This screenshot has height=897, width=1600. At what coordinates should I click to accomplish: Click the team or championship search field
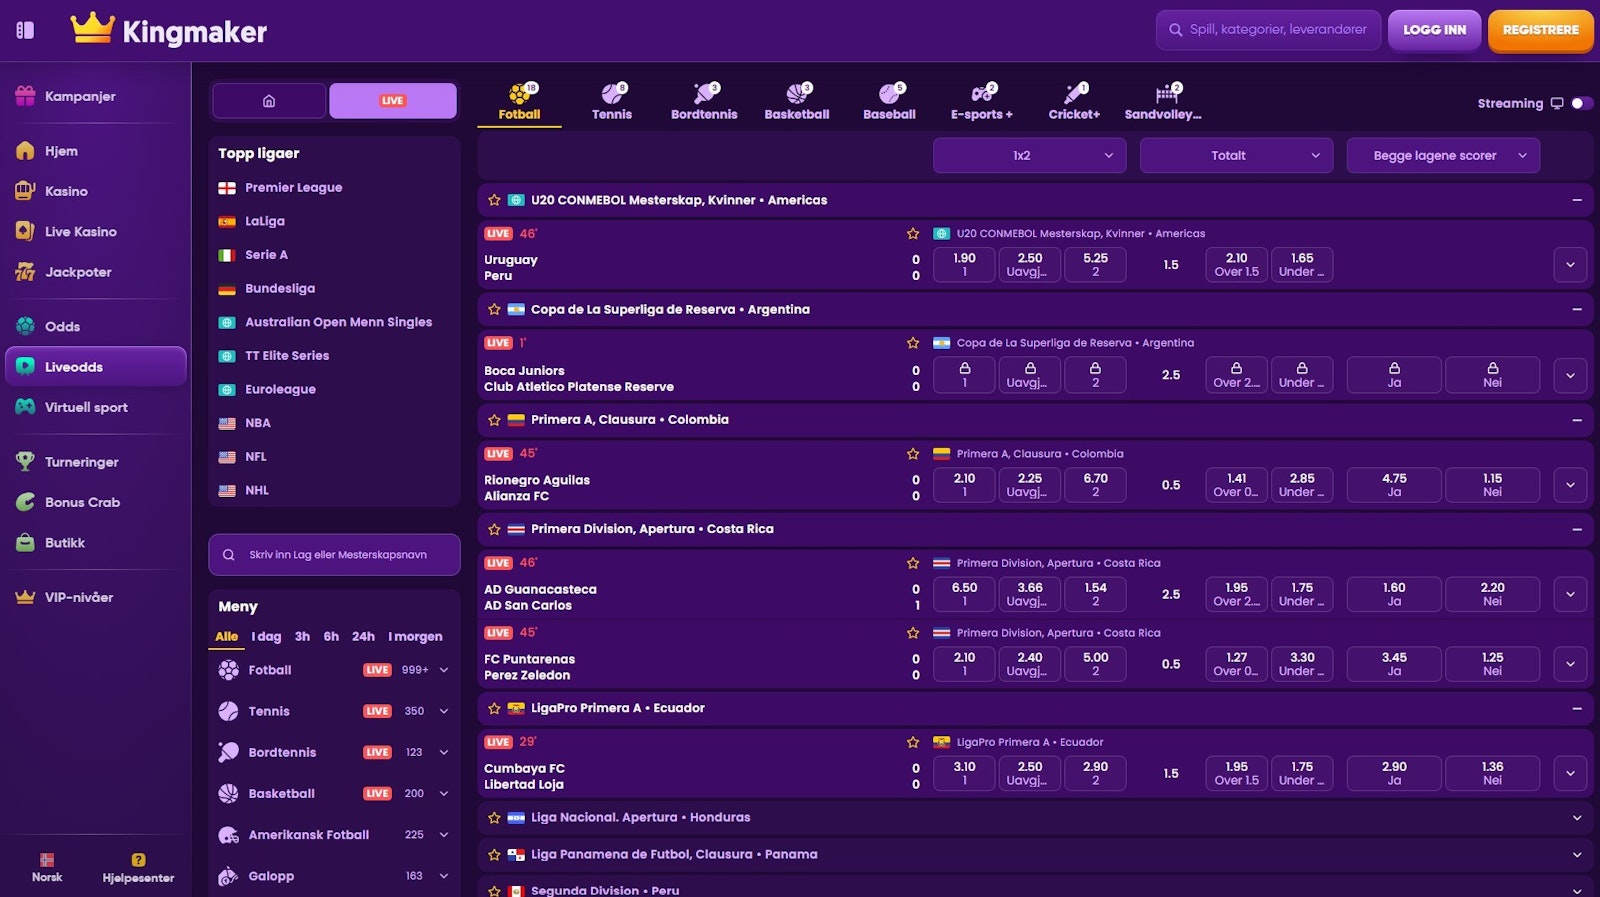[335, 555]
